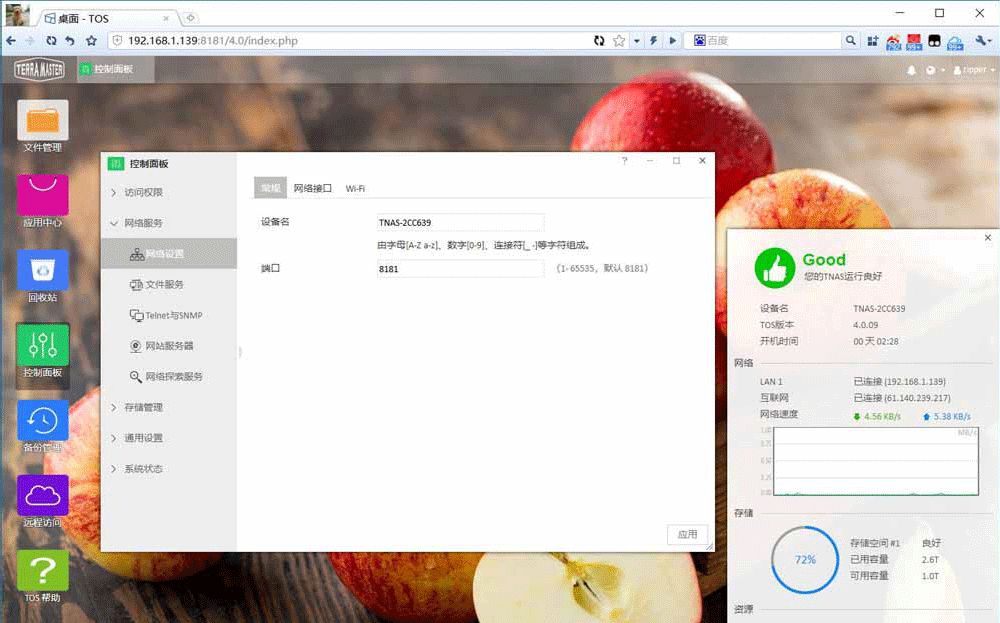Click the notification bell icon
This screenshot has width=1000, height=623.
[x=911, y=70]
